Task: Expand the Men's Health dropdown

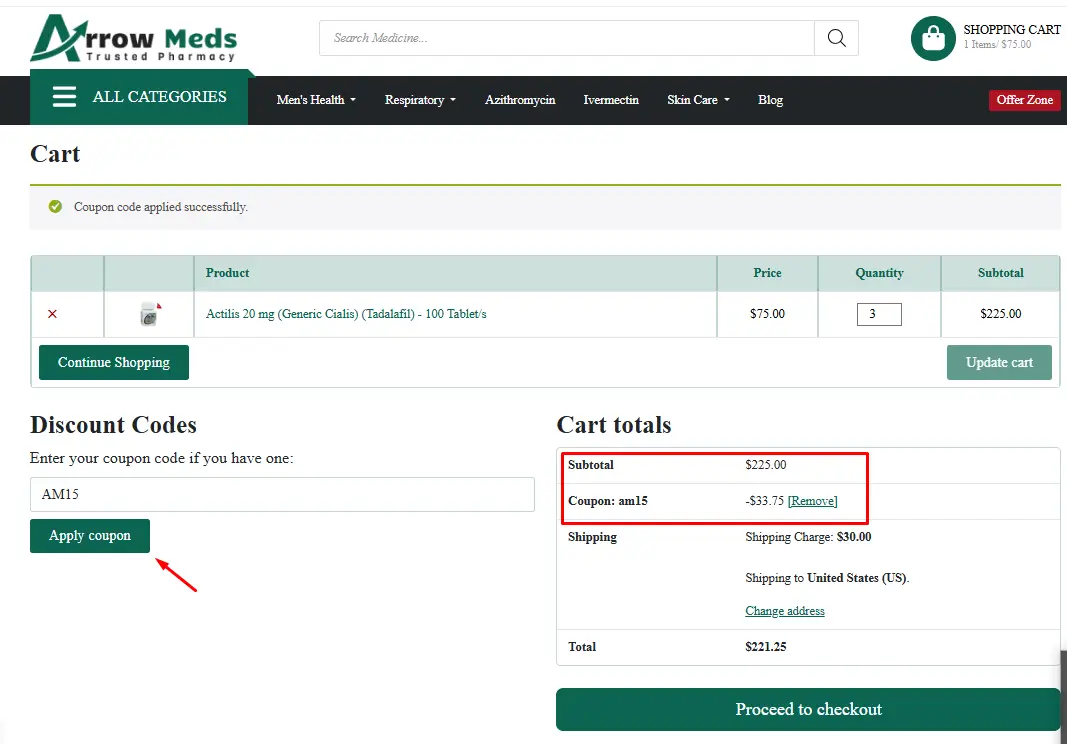Action: click(x=316, y=100)
